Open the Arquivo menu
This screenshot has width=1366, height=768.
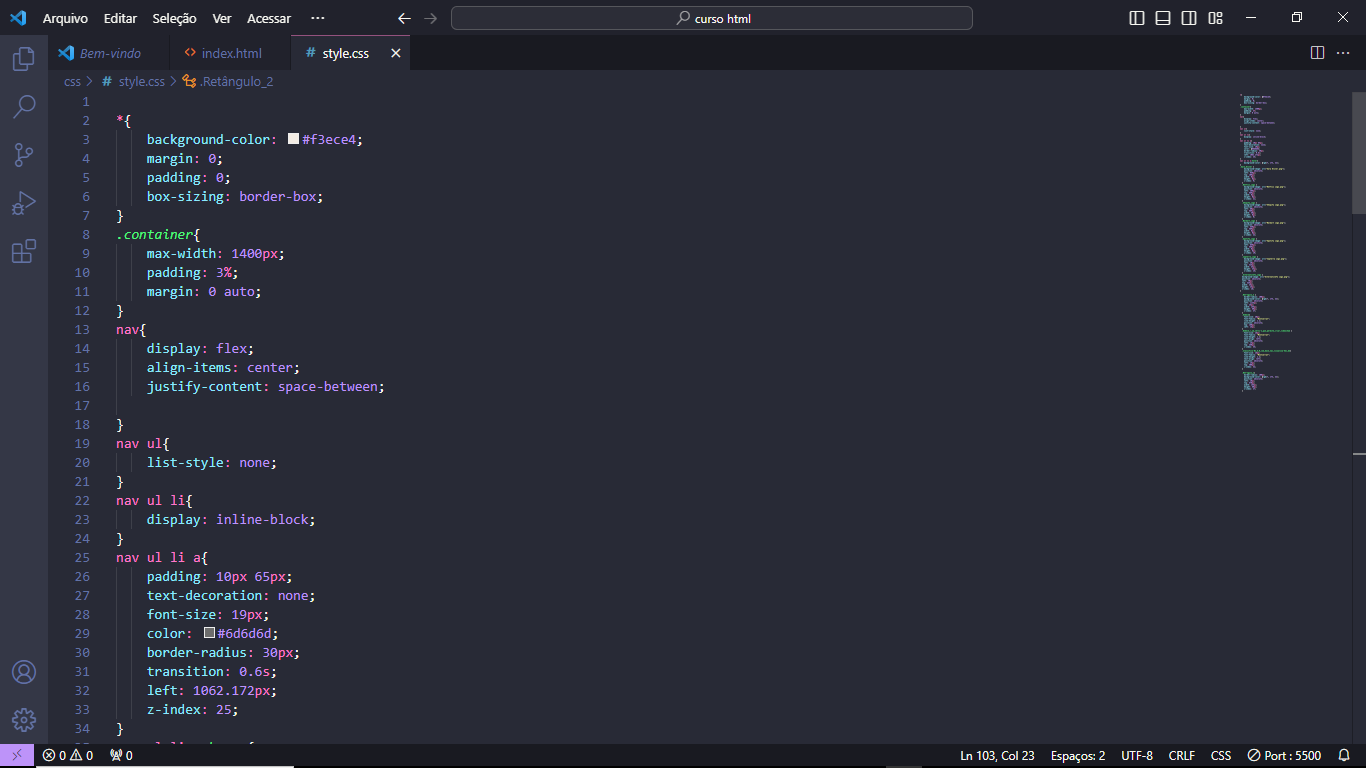click(x=65, y=18)
